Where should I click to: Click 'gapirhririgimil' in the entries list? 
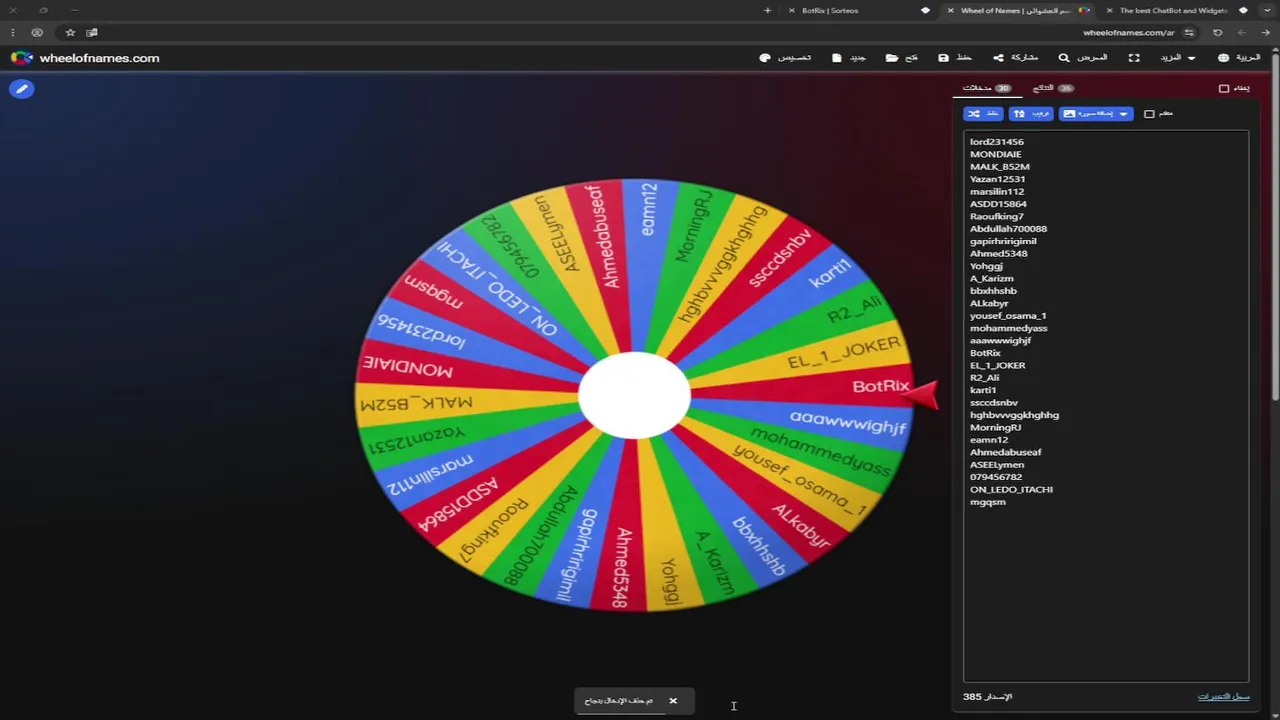(1003, 241)
